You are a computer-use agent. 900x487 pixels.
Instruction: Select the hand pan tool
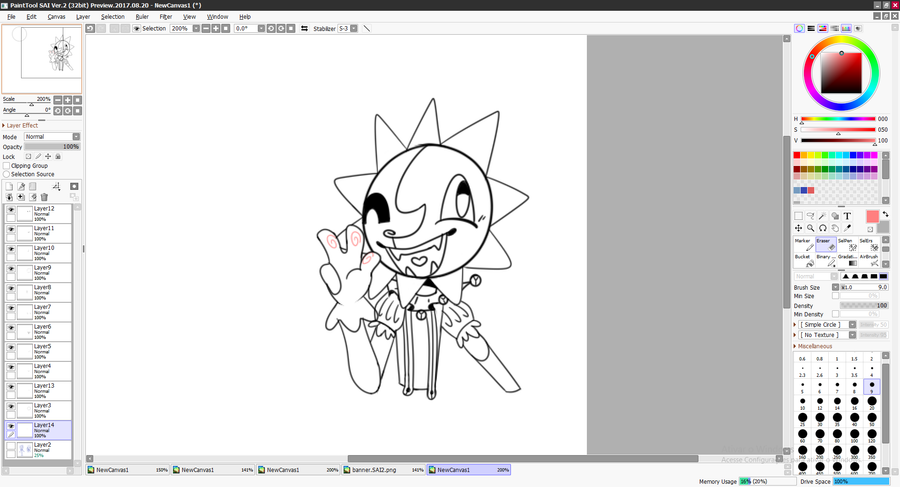(835, 228)
